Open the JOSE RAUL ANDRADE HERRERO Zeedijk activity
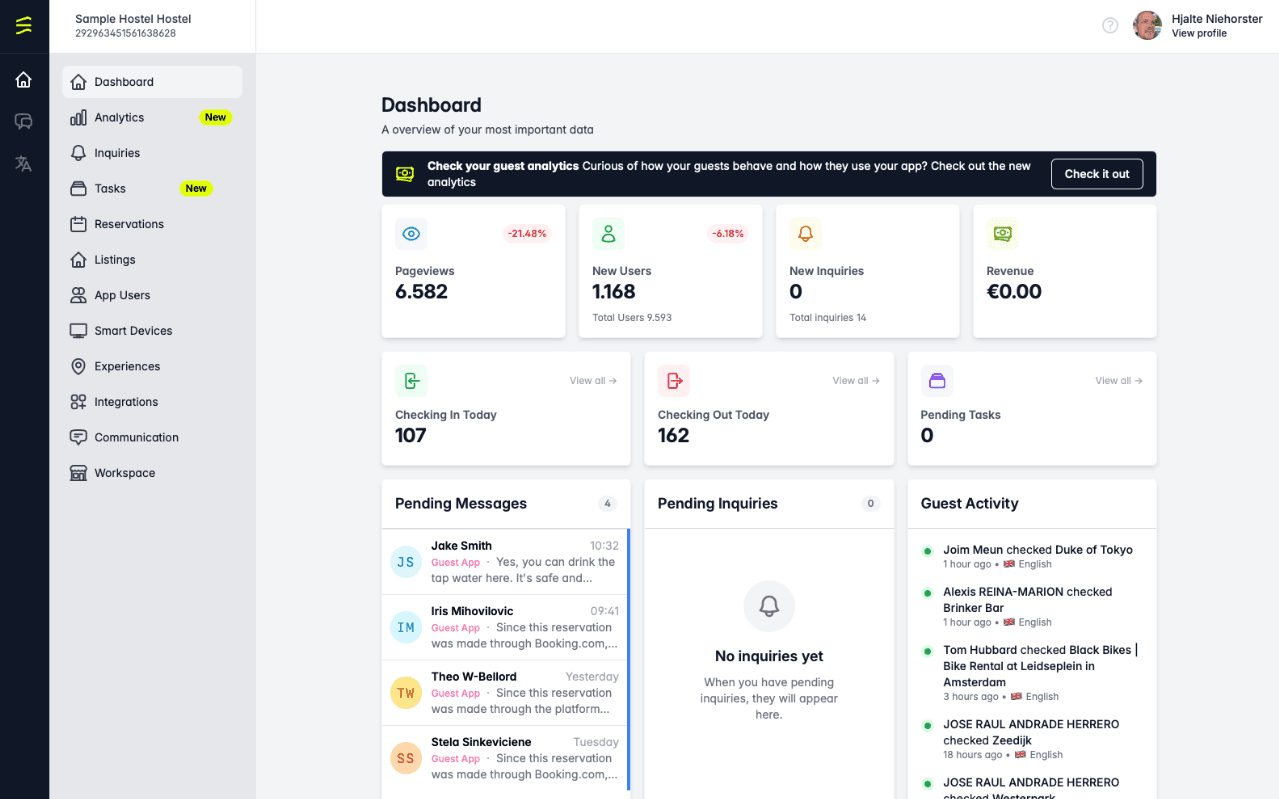This screenshot has height=799, width=1279. tap(1030, 739)
